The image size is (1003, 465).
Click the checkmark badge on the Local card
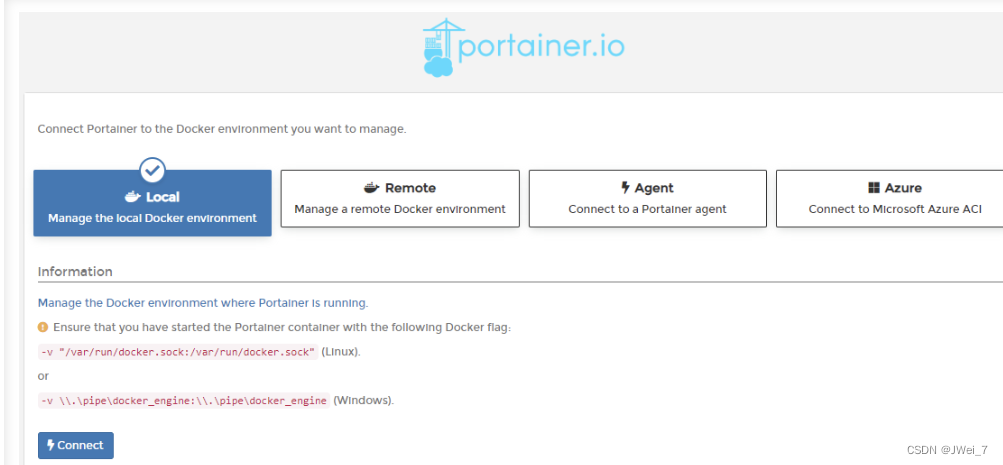point(152,170)
